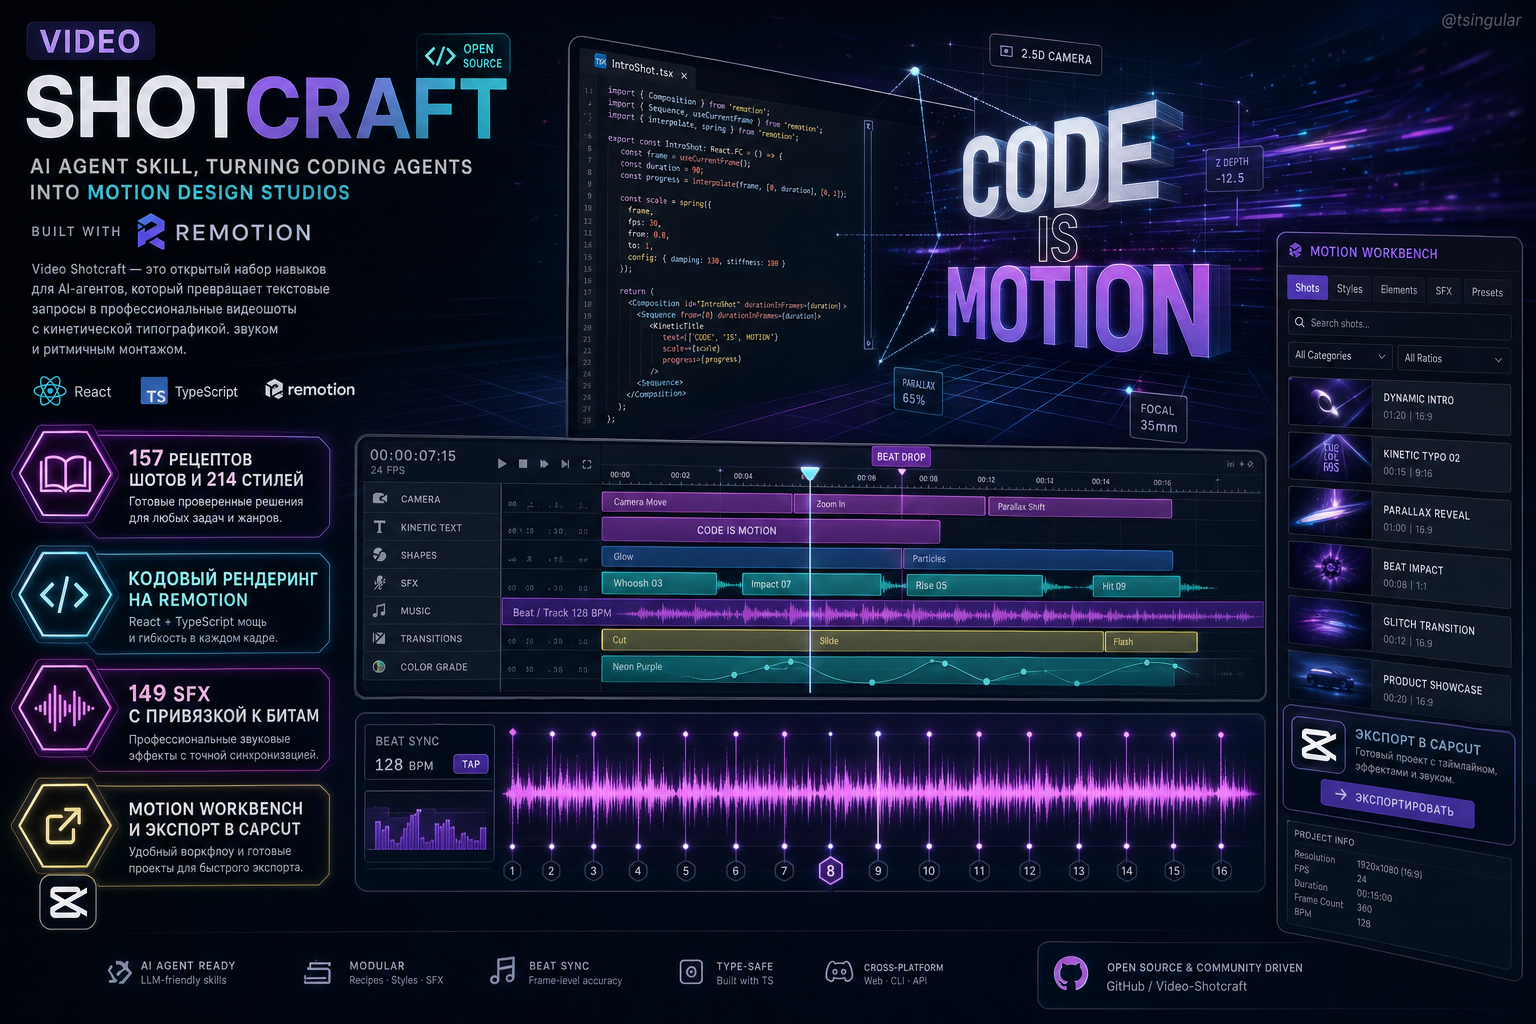Click the Beat Sync music note footer icon
This screenshot has width=1536, height=1024.
tap(503, 970)
